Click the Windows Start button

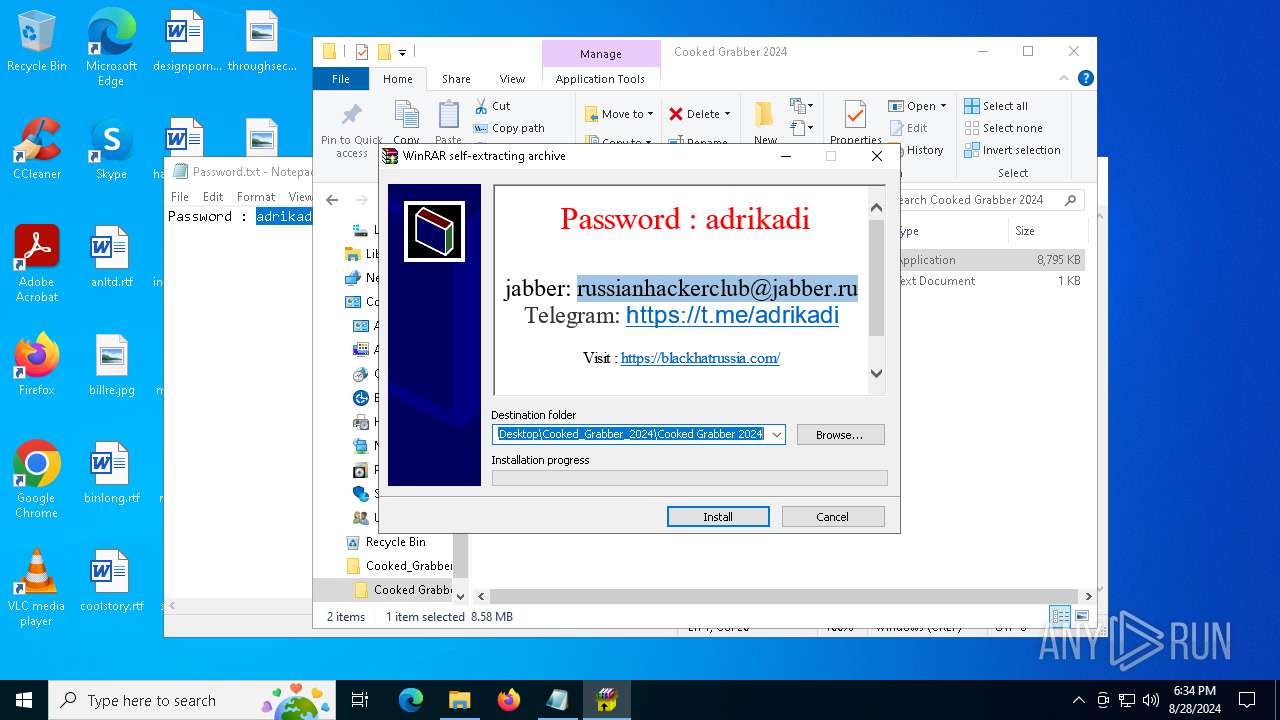coord(24,700)
